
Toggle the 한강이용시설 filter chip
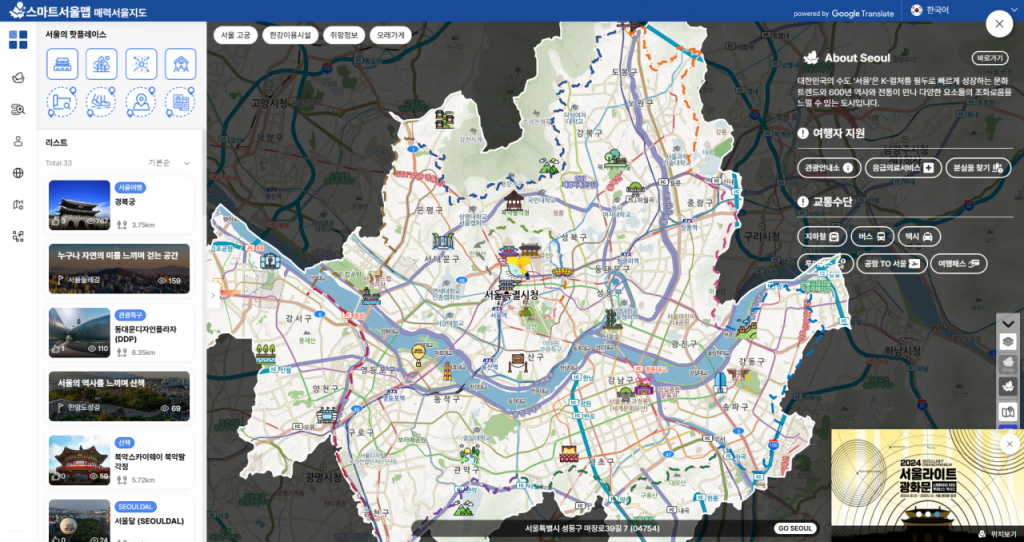tap(290, 35)
